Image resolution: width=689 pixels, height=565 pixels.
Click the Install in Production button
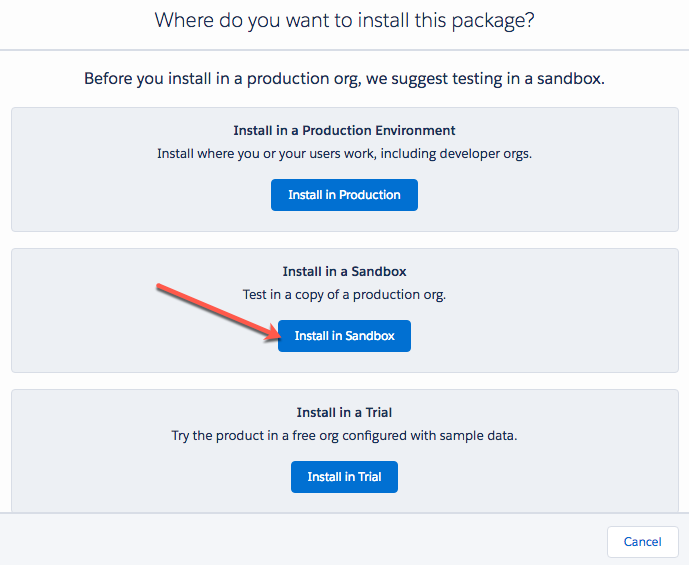tap(344, 195)
